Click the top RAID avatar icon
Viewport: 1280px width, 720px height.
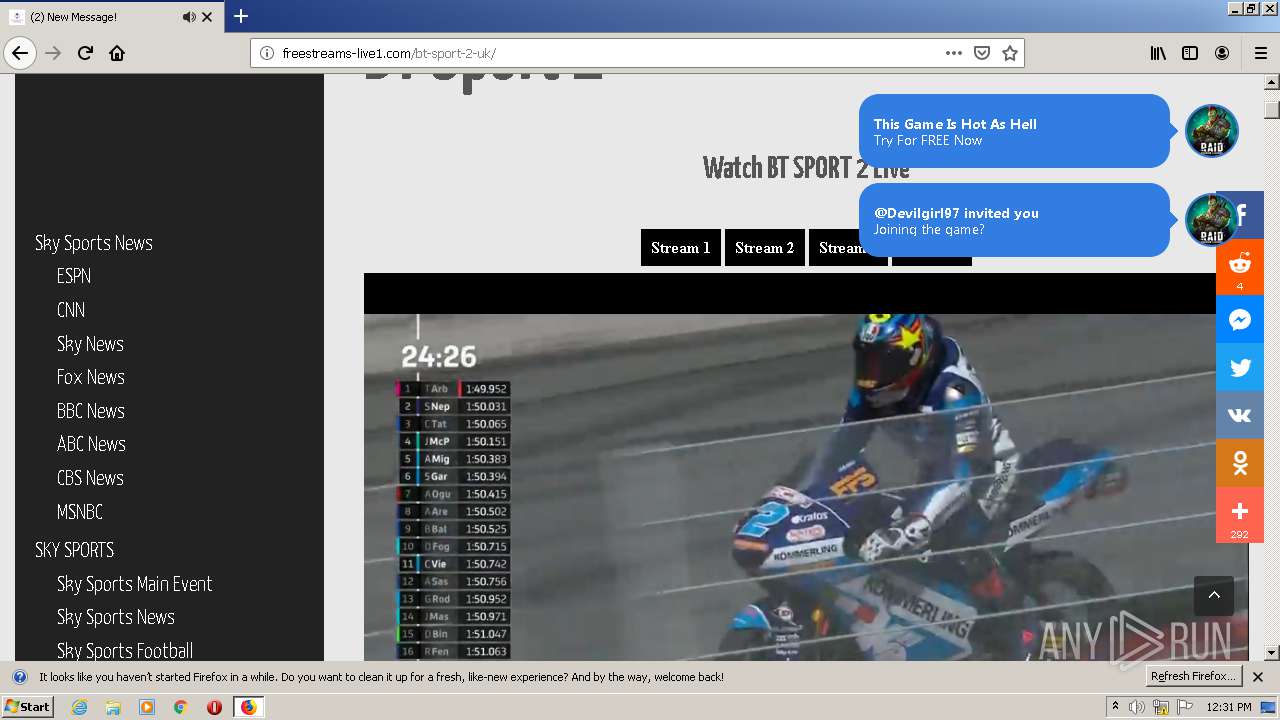pyautogui.click(x=1212, y=131)
